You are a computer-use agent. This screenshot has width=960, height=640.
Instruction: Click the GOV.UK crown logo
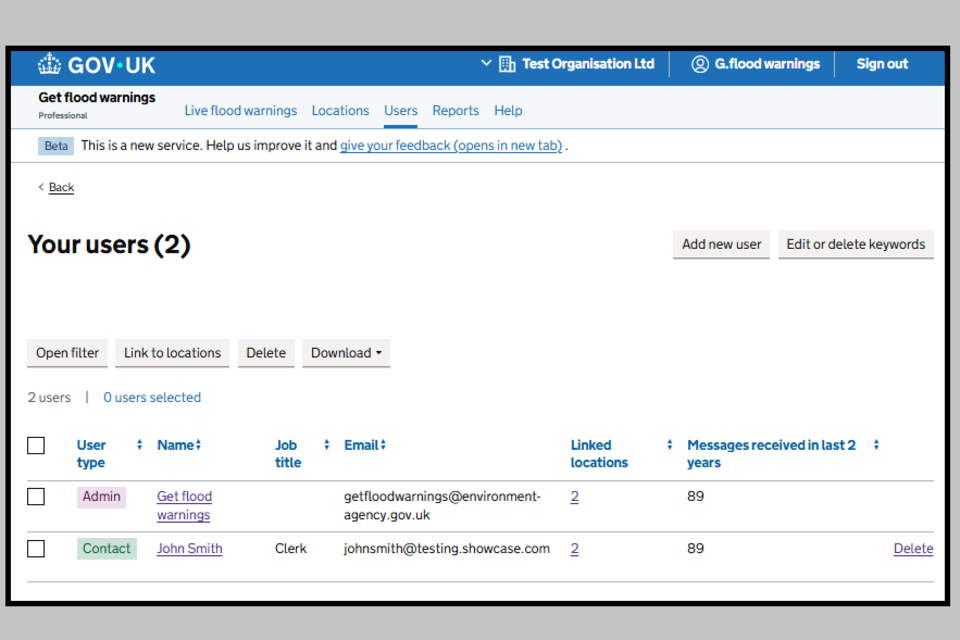[50, 65]
